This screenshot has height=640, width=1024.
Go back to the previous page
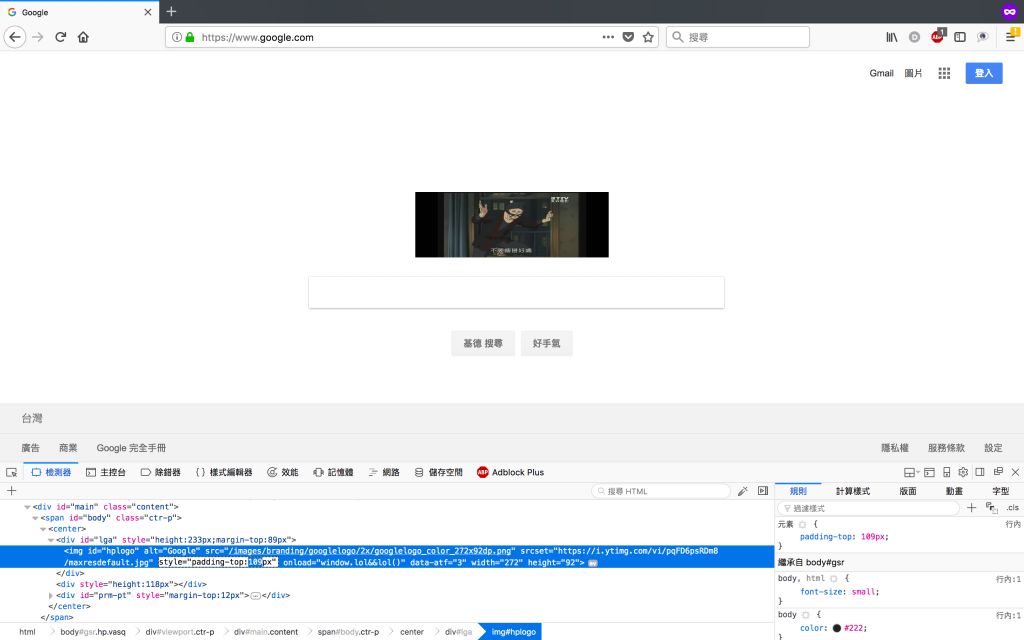pos(15,37)
